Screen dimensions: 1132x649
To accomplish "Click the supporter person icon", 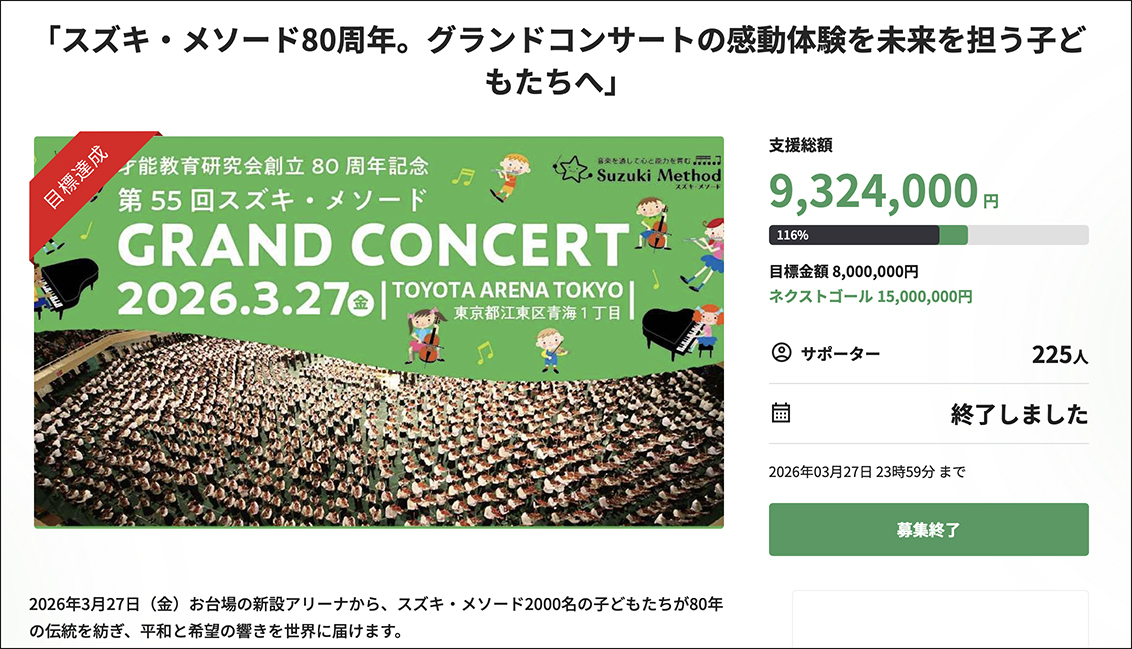I will tap(782, 353).
